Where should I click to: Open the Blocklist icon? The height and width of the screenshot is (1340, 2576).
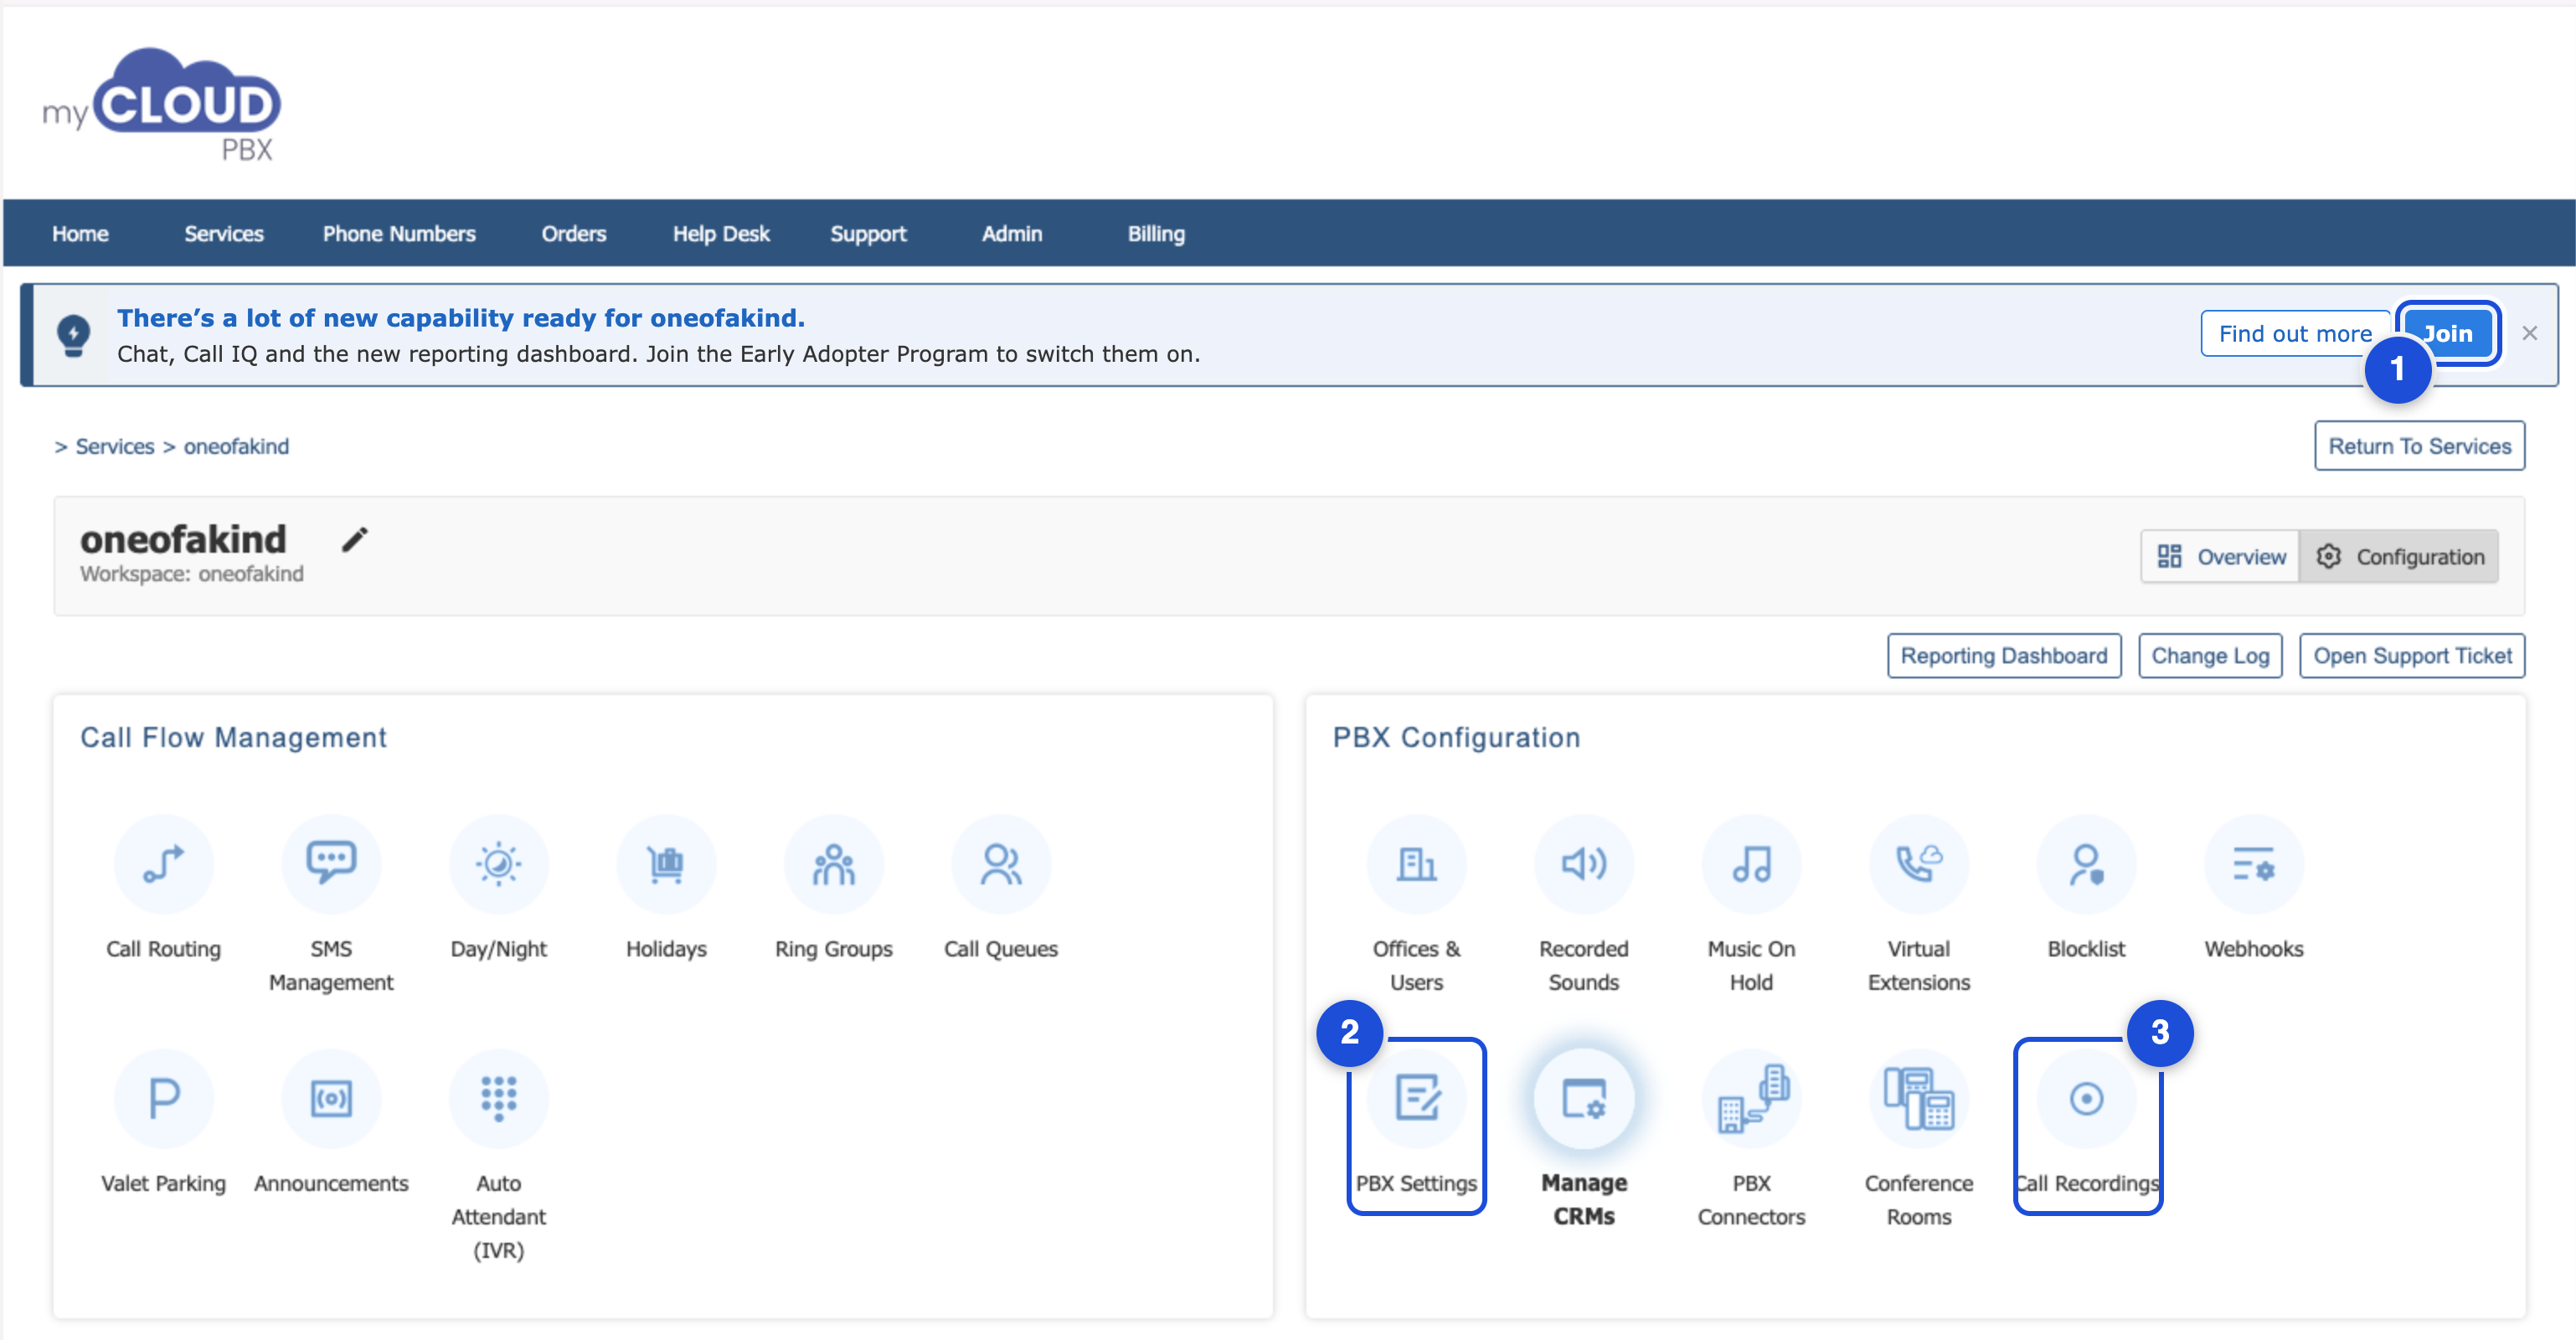tap(2086, 864)
